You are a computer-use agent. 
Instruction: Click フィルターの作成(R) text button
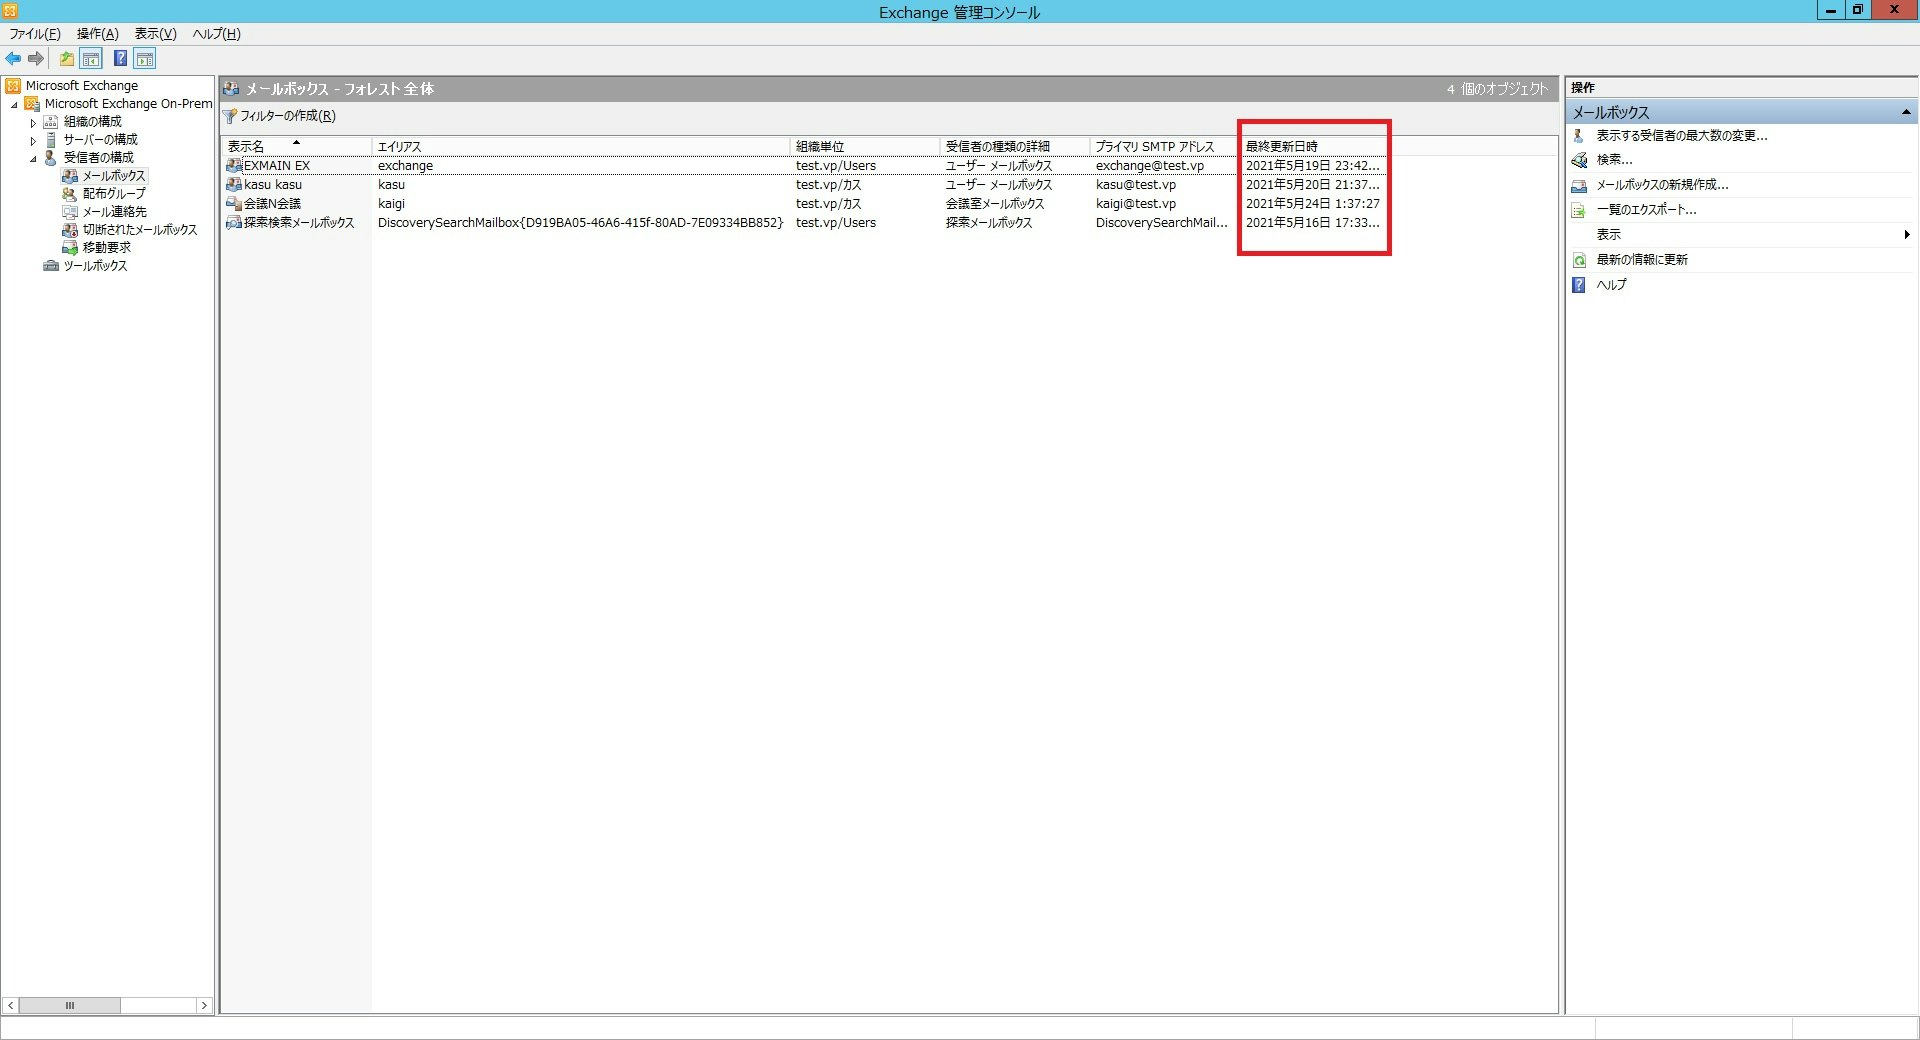pyautogui.click(x=288, y=116)
